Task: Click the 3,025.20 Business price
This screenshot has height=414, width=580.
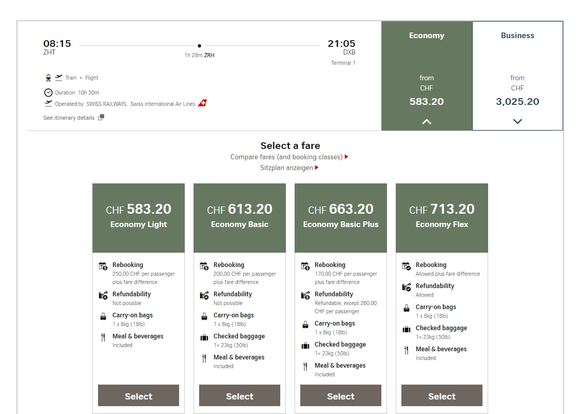Action: coord(517,101)
